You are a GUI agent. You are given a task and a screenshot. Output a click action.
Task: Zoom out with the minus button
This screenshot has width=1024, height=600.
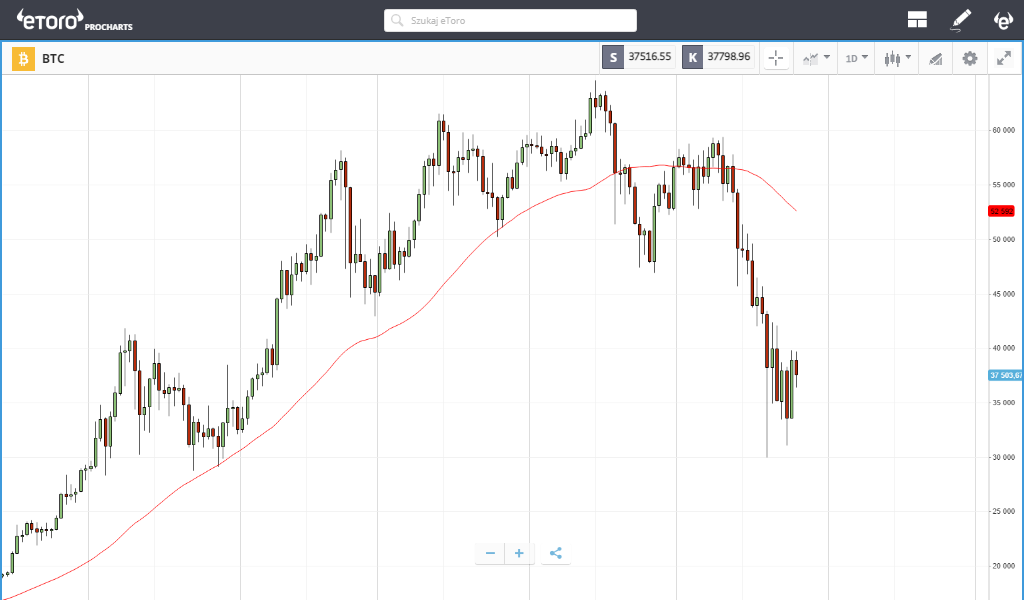(490, 554)
